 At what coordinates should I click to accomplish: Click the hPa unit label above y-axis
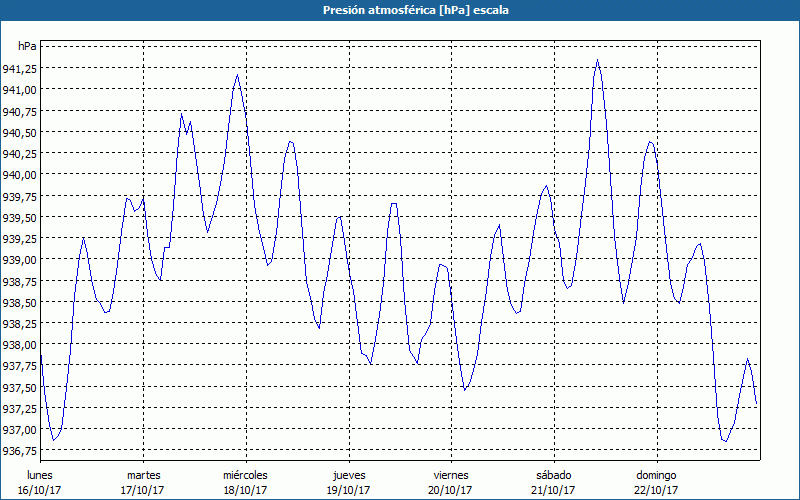point(27,46)
